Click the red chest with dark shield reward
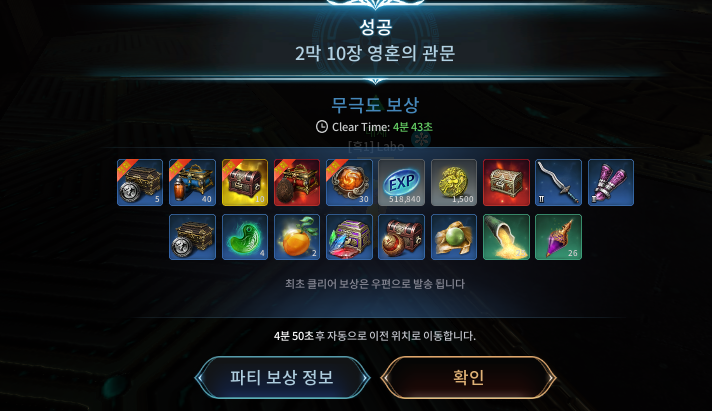 [297, 182]
